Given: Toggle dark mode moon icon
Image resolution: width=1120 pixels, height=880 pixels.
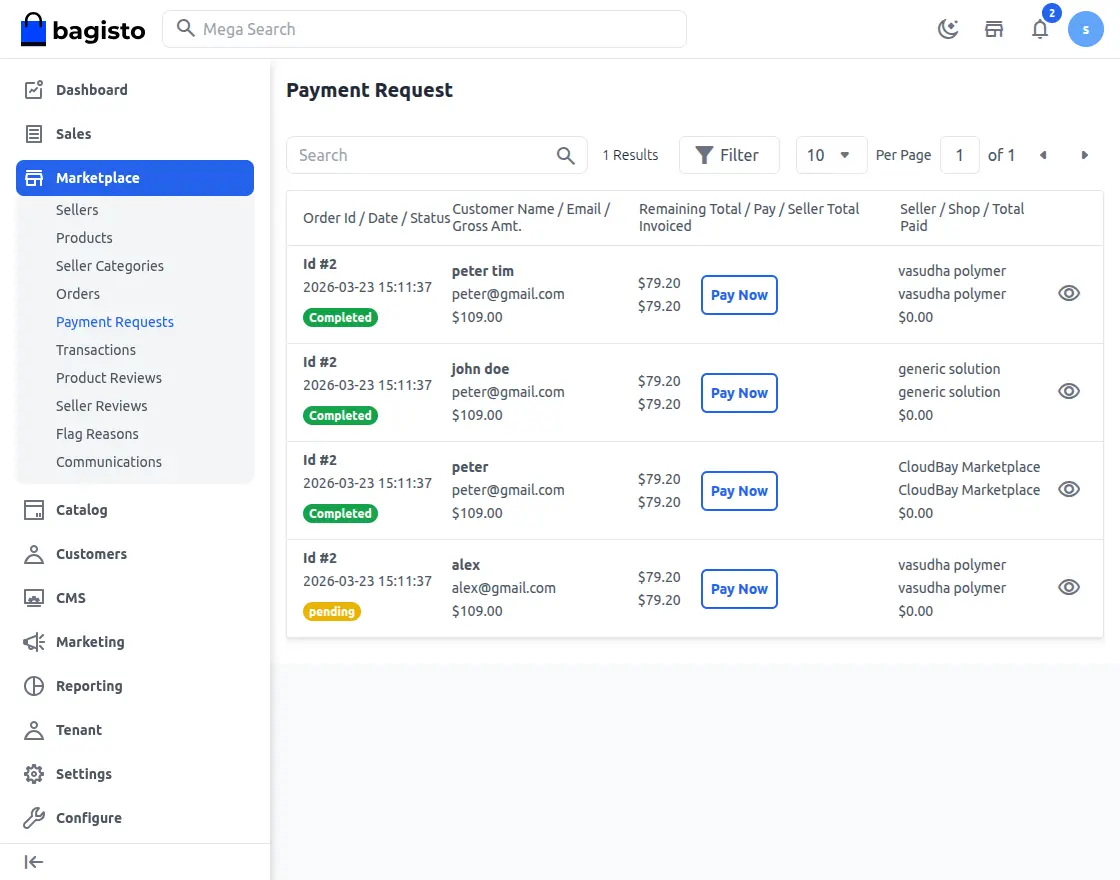Looking at the screenshot, I should [948, 29].
